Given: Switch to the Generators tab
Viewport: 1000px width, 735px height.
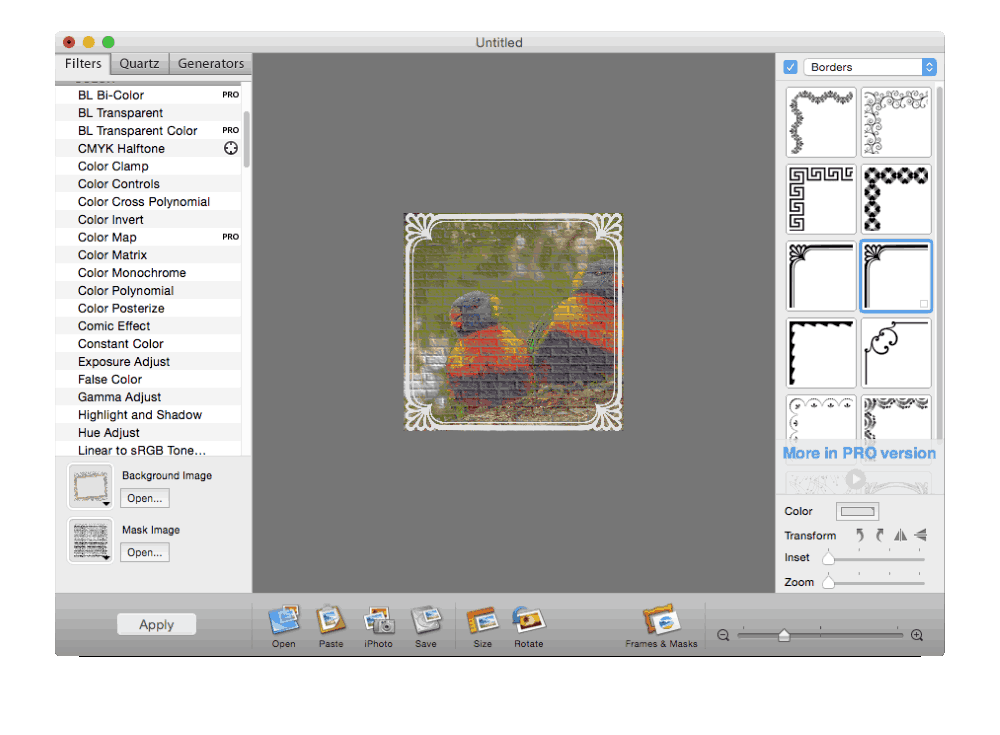Looking at the screenshot, I should (x=210, y=64).
